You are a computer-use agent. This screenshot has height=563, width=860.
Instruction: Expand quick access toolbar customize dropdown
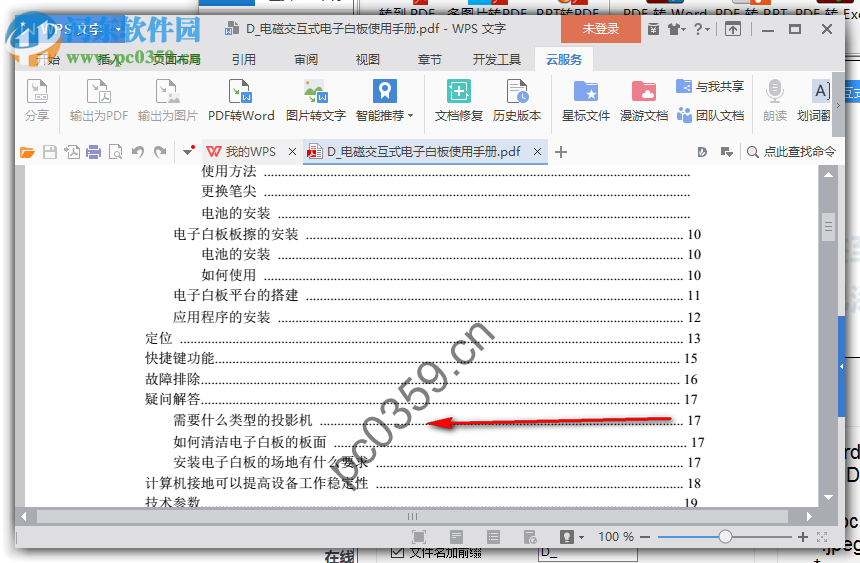(188, 150)
